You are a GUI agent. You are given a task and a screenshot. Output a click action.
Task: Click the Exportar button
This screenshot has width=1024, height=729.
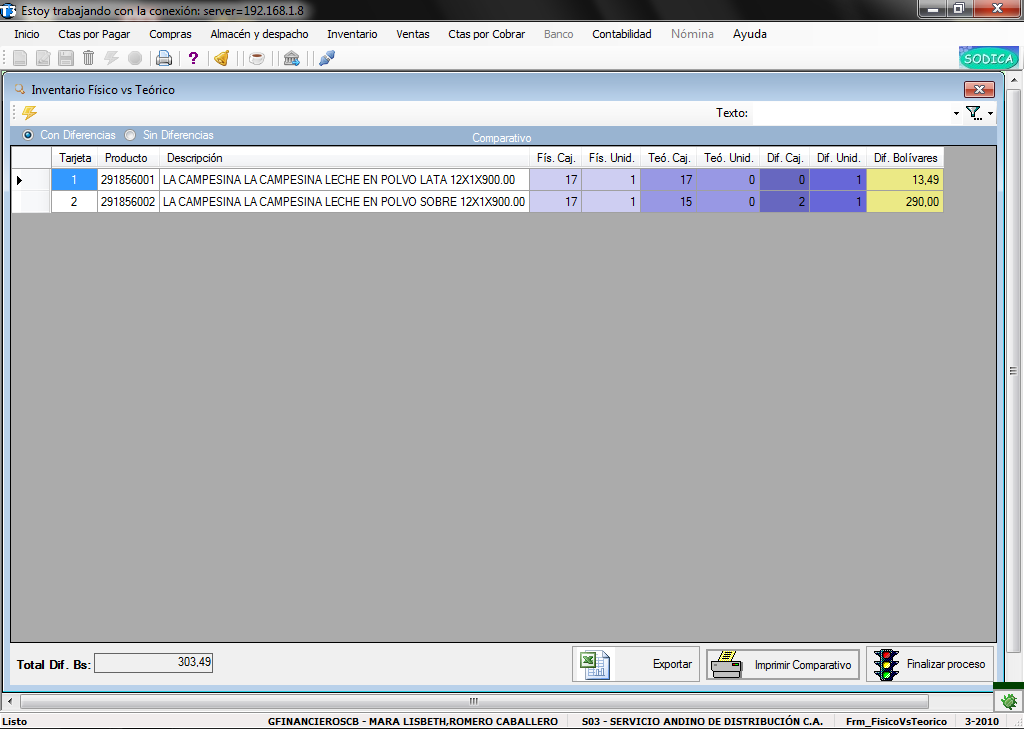click(x=635, y=664)
